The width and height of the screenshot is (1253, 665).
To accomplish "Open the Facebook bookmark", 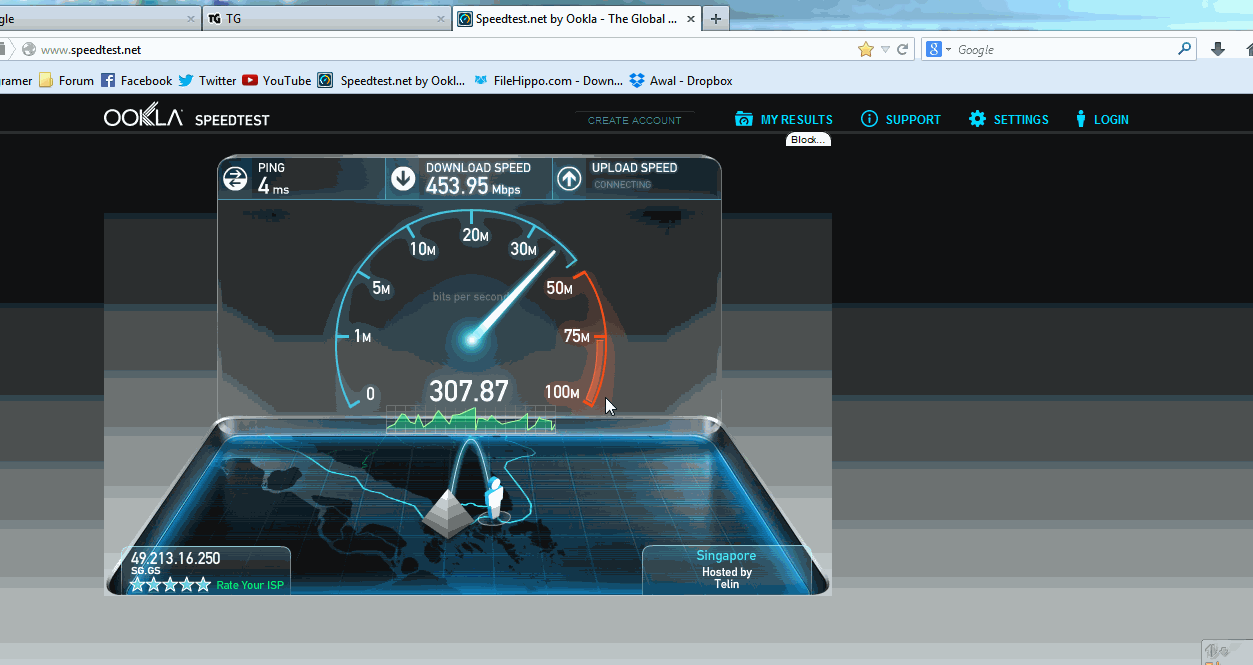I will 136,81.
